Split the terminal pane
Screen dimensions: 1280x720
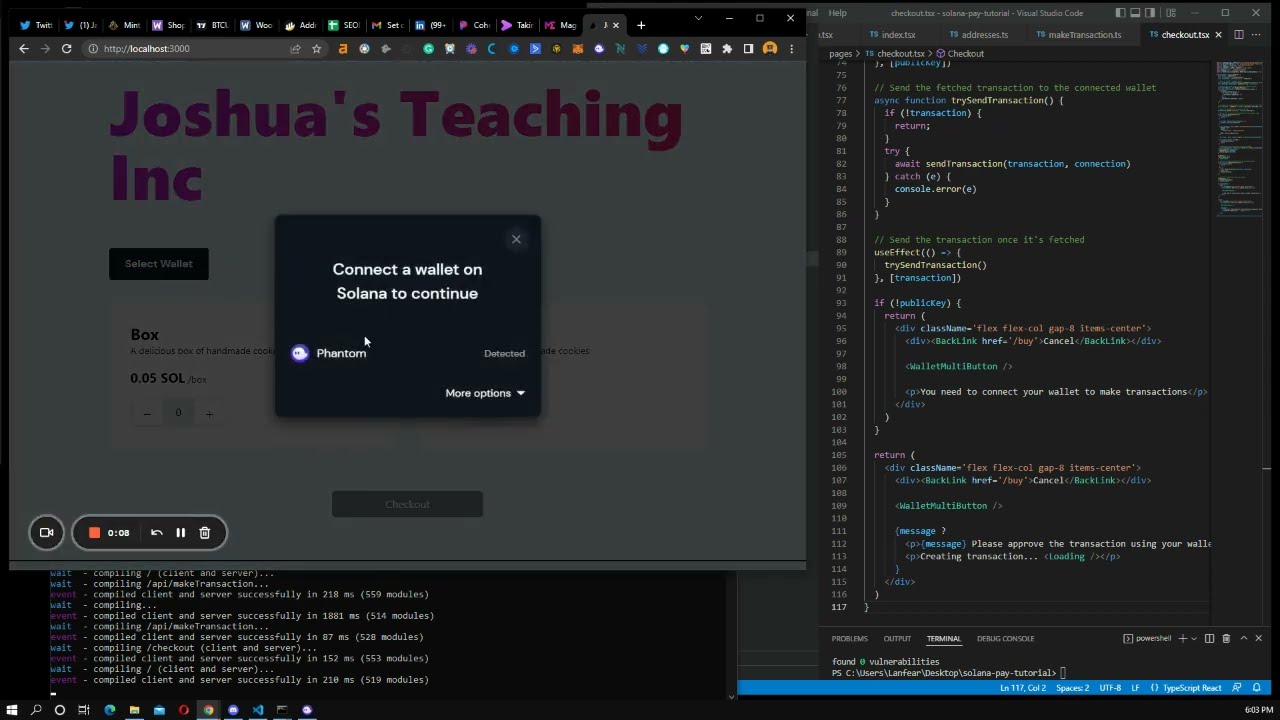pyautogui.click(x=1209, y=639)
